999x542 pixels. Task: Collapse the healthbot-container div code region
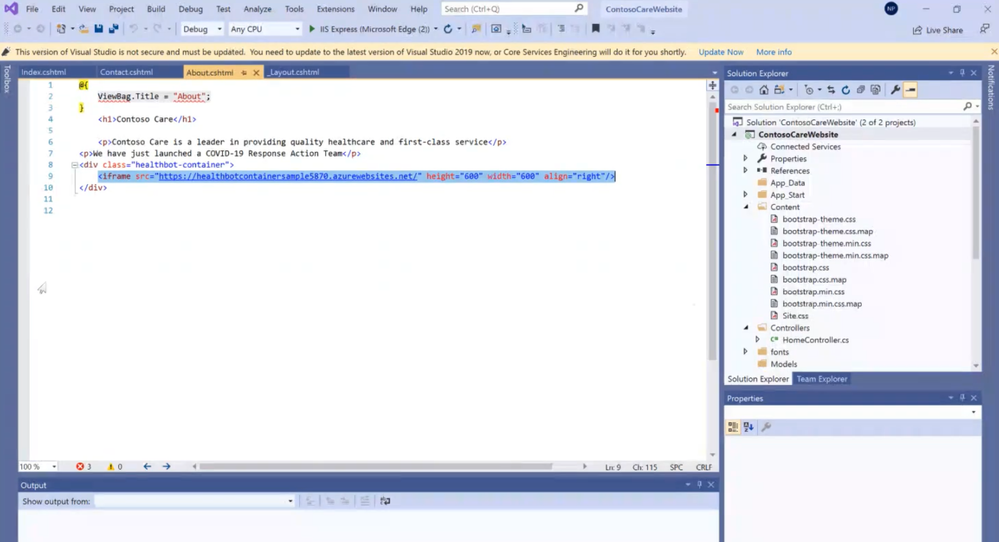(75, 165)
